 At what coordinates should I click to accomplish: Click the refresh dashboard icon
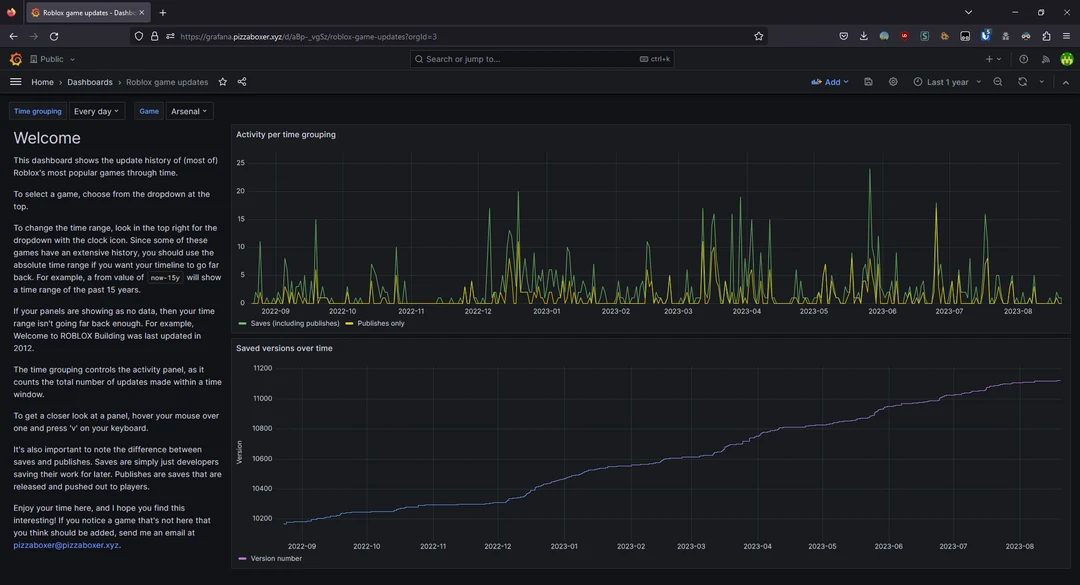pos(1022,82)
